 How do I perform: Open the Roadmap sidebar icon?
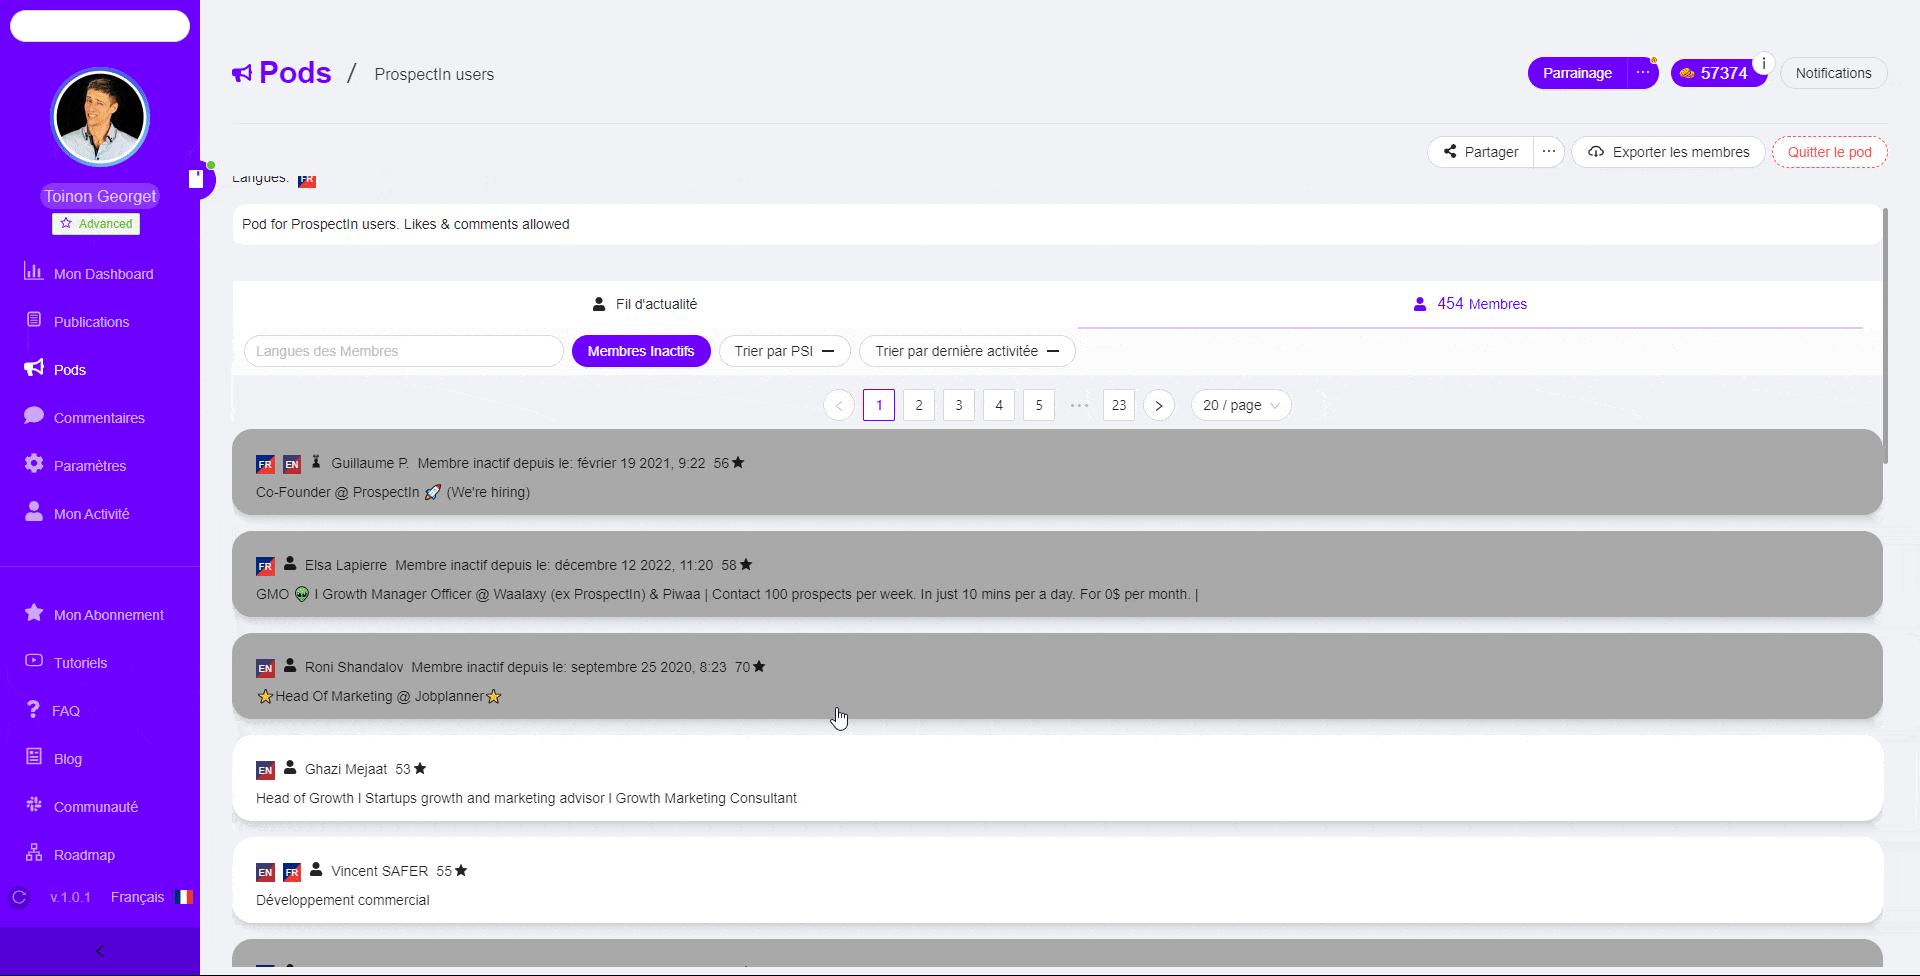click(x=34, y=853)
